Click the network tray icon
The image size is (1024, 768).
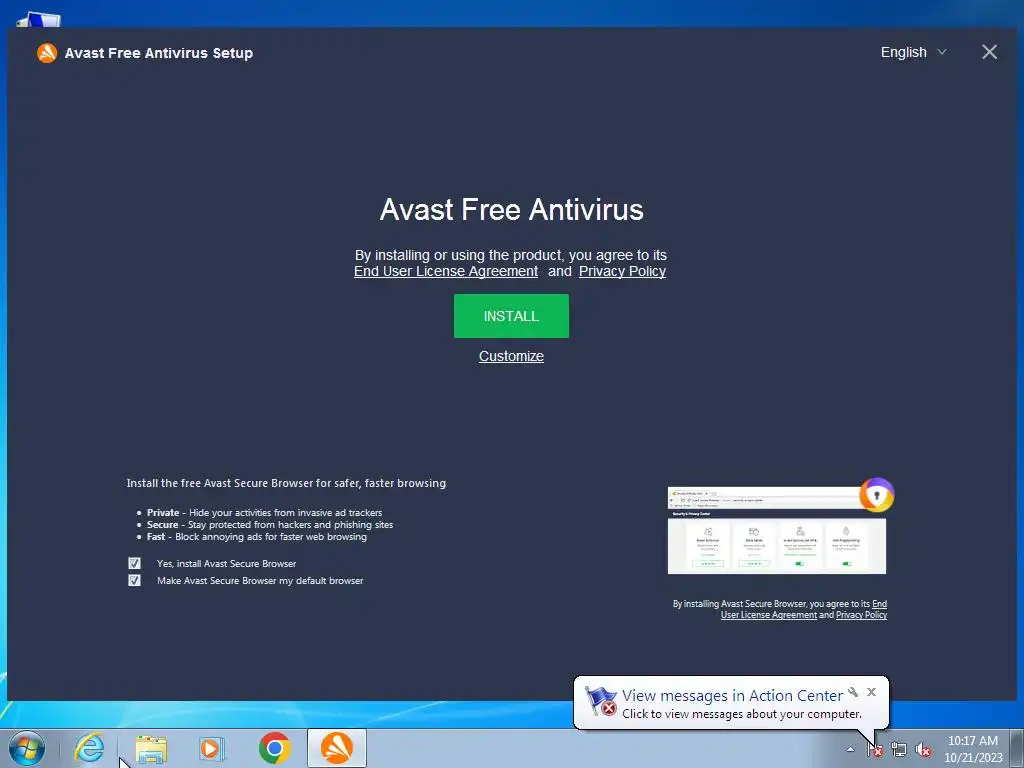899,750
